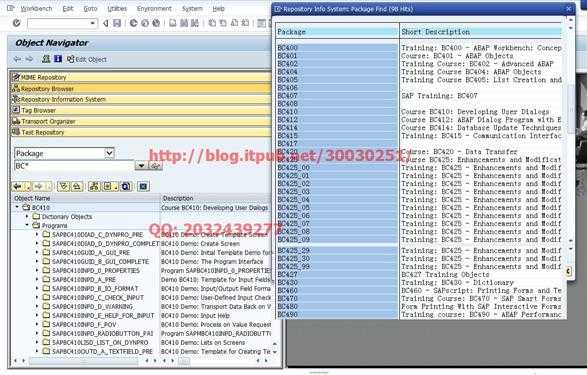Click the yellow Exit toolbar icon
The image size is (587, 375).
click(145, 23)
